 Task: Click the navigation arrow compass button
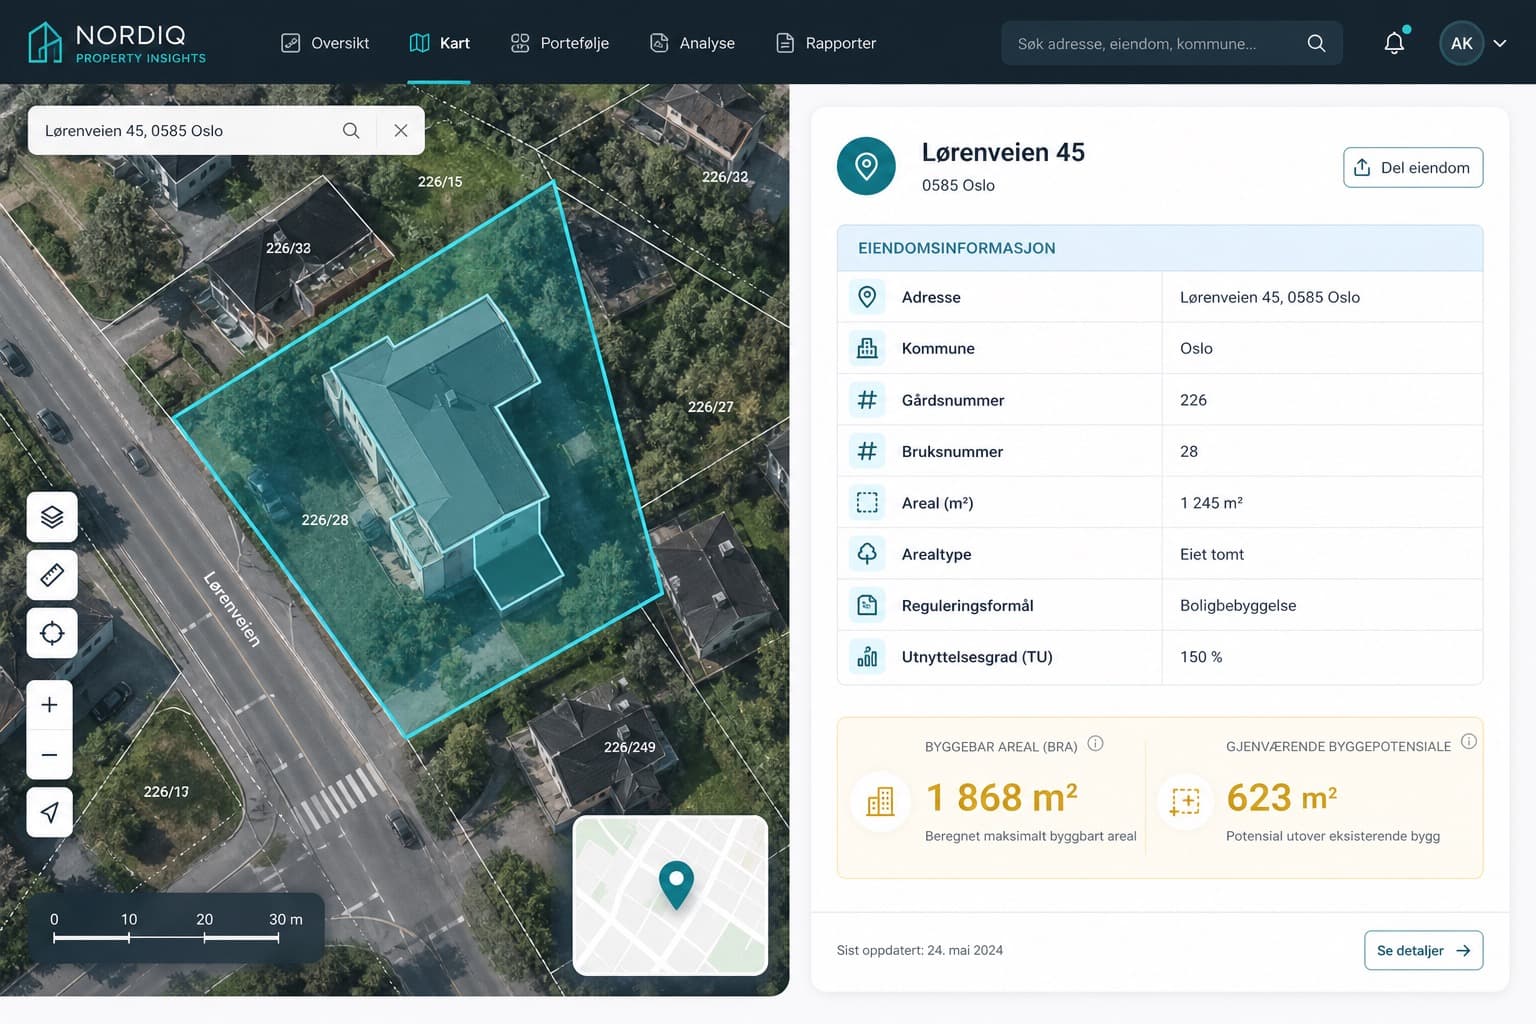(49, 812)
